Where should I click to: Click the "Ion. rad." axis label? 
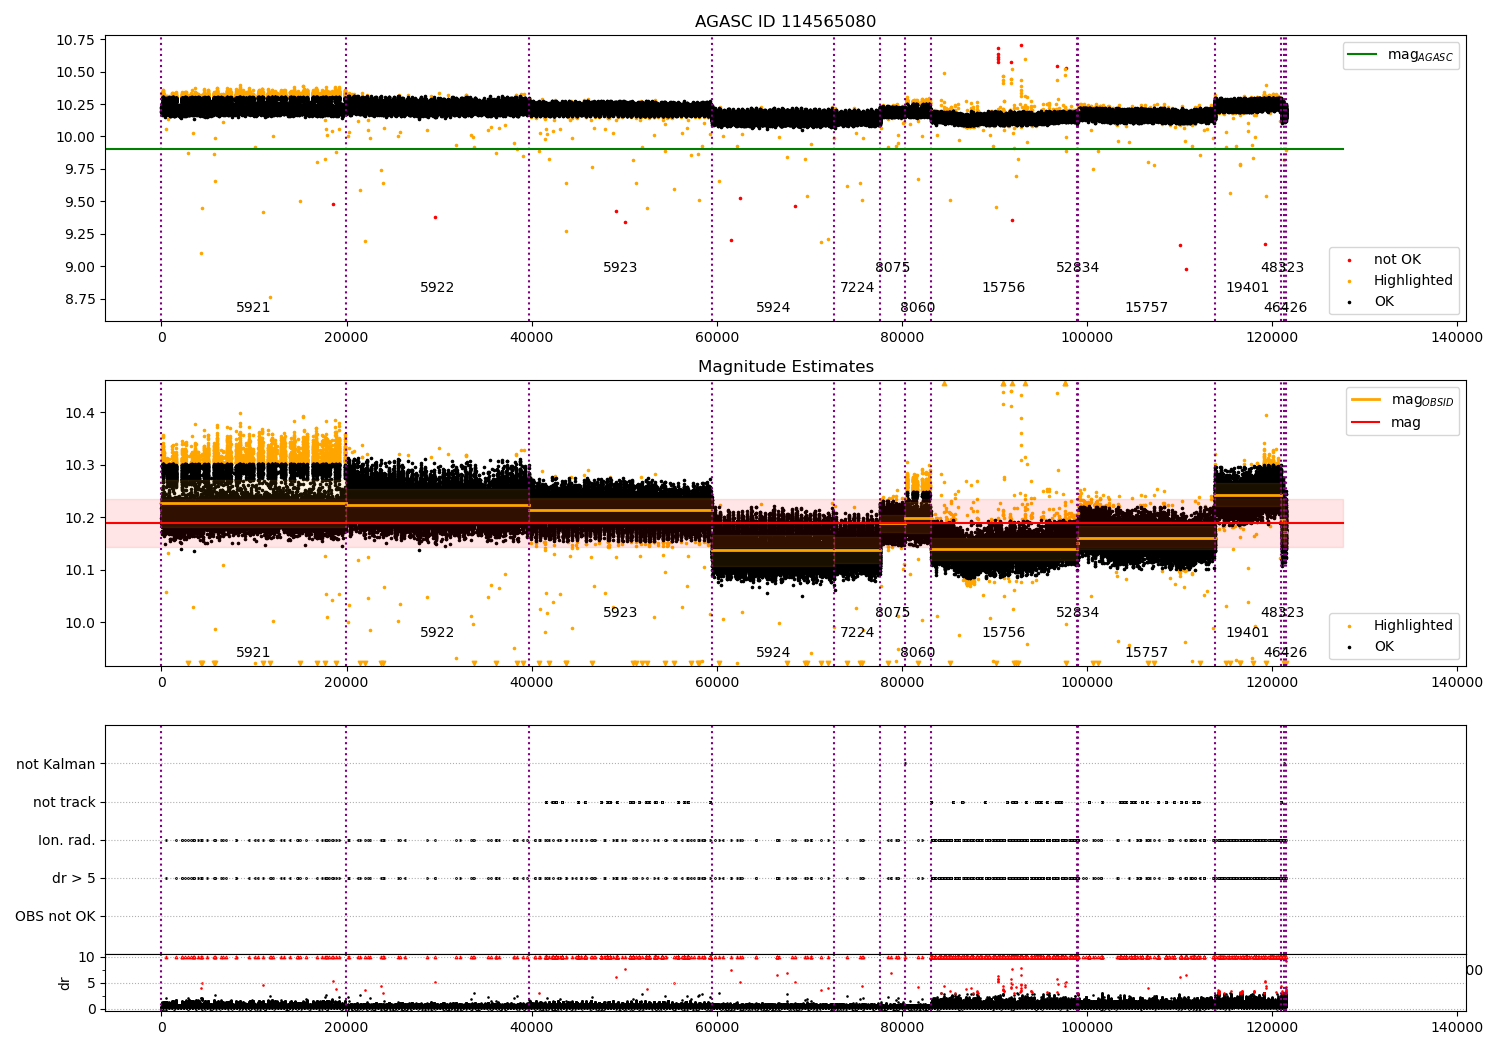pos(67,840)
